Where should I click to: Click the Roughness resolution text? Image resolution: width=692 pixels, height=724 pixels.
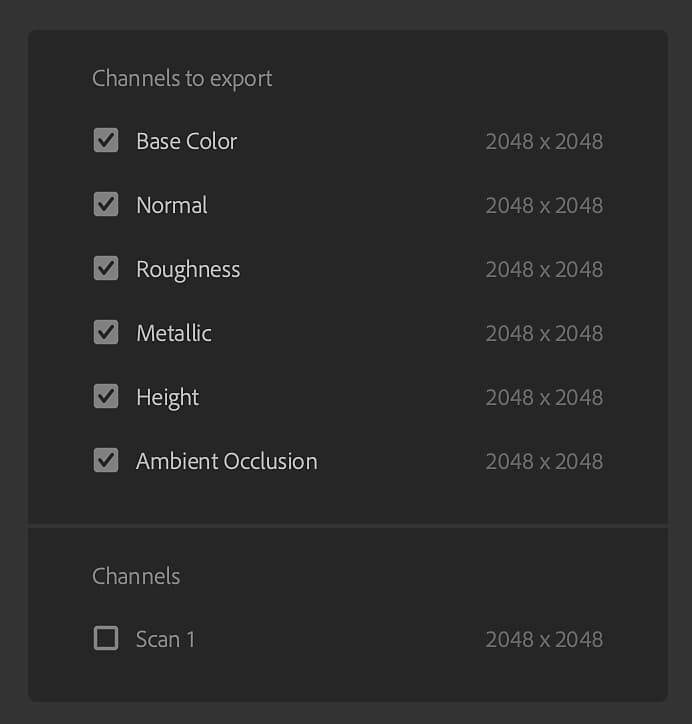(544, 269)
